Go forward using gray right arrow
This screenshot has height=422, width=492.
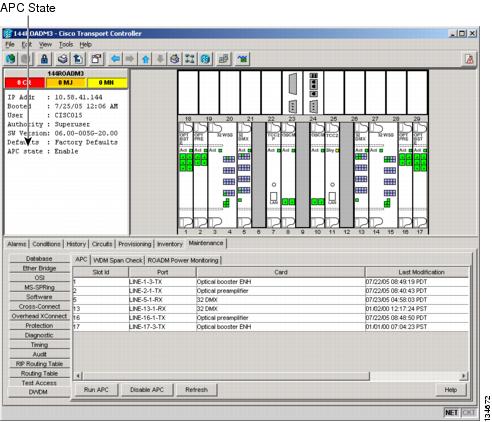130,59
